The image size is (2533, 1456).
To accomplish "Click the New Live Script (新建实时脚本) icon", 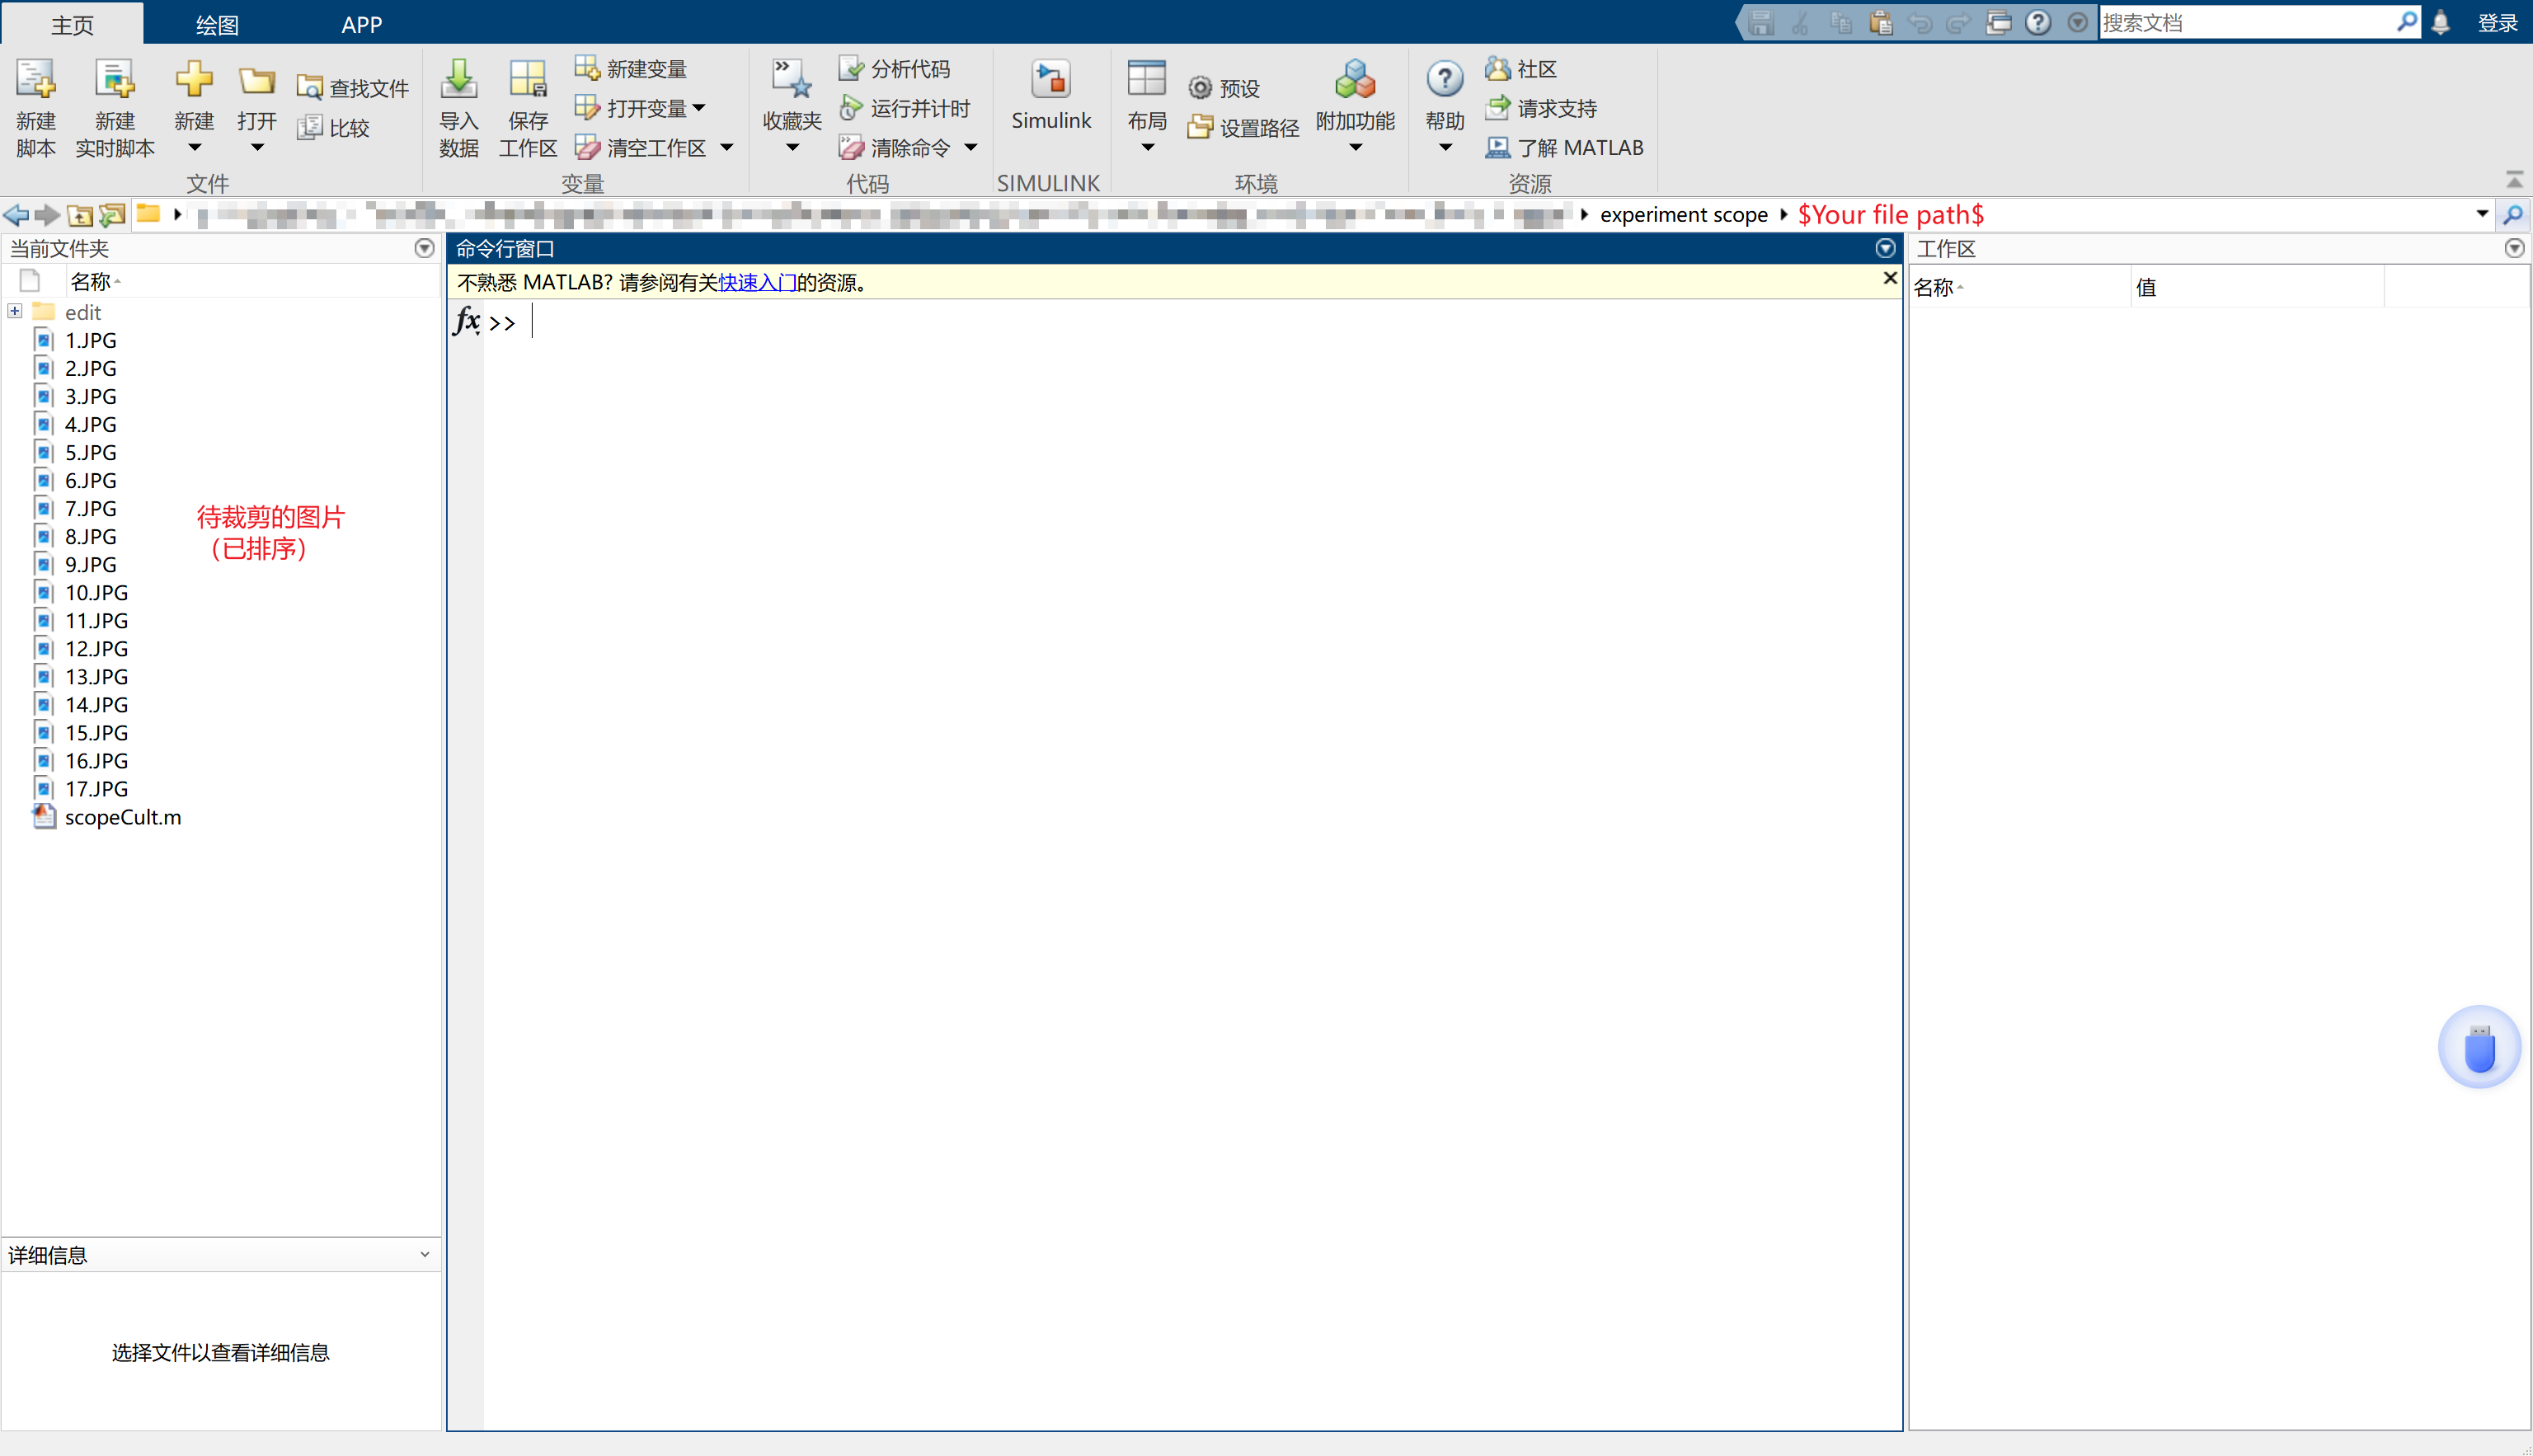I will [x=115, y=80].
